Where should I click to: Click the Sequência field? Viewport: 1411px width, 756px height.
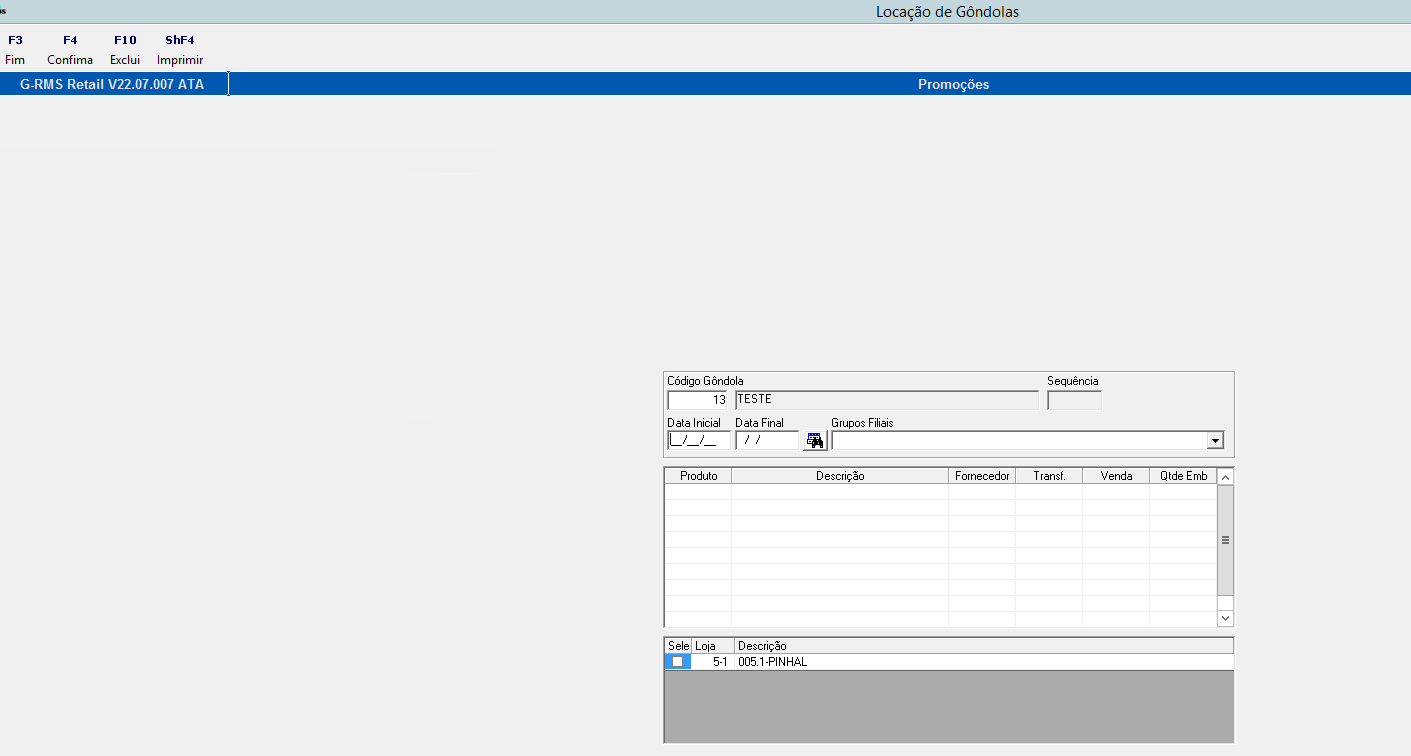[x=1074, y=400]
